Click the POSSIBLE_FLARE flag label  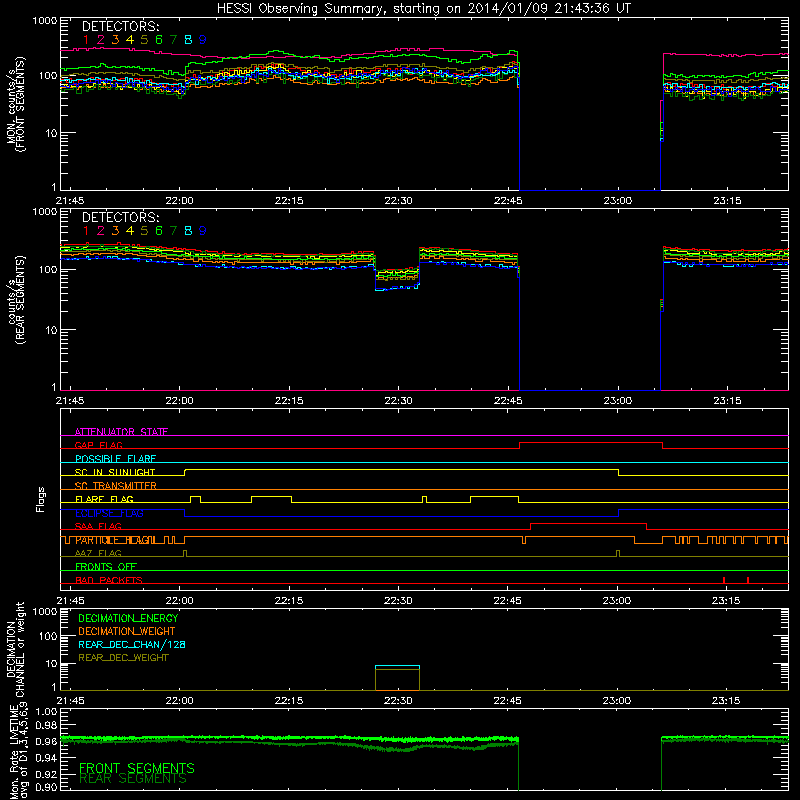[115, 459]
